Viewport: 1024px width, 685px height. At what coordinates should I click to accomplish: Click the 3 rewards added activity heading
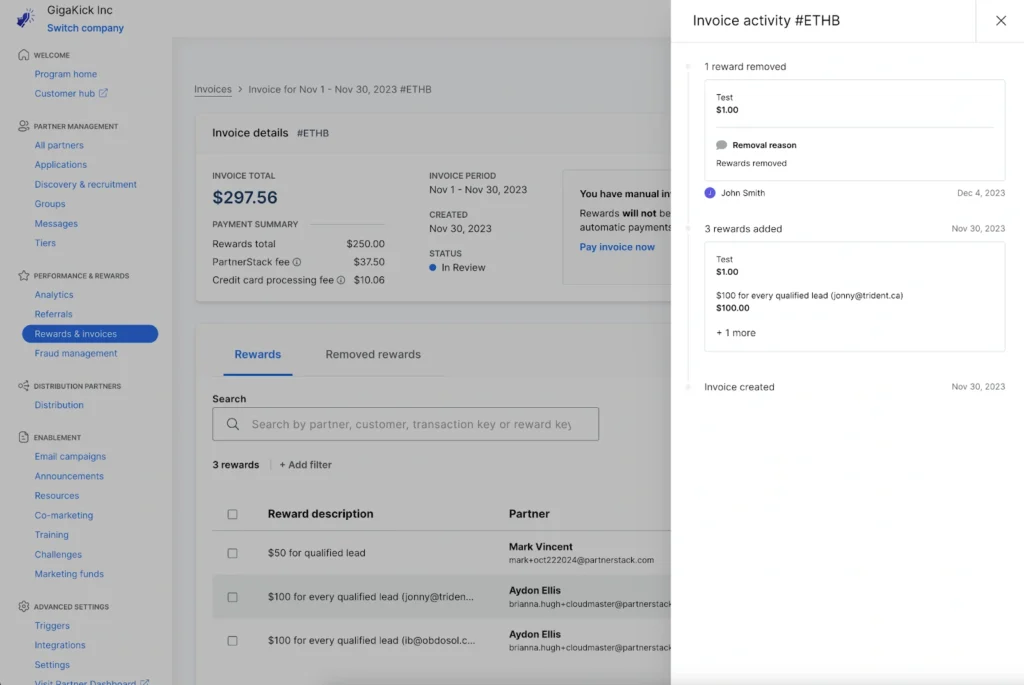pos(743,229)
